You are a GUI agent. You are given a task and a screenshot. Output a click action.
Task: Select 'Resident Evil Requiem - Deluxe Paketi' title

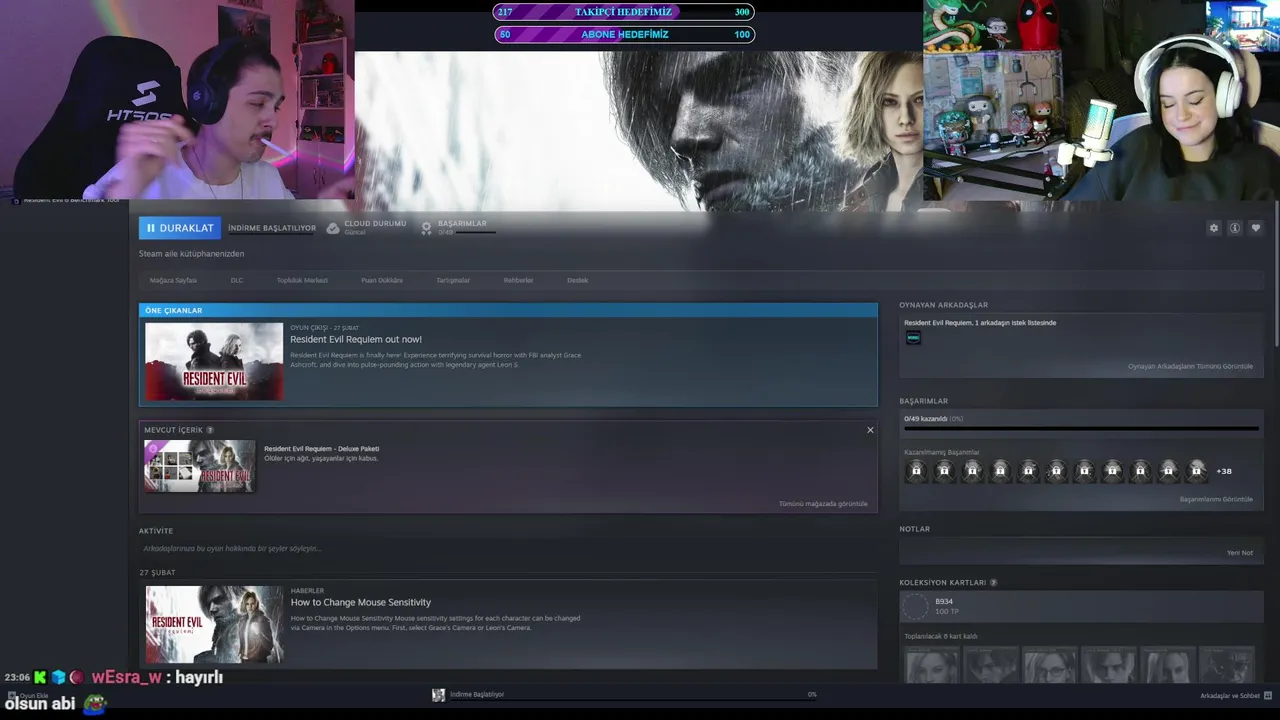[321, 449]
